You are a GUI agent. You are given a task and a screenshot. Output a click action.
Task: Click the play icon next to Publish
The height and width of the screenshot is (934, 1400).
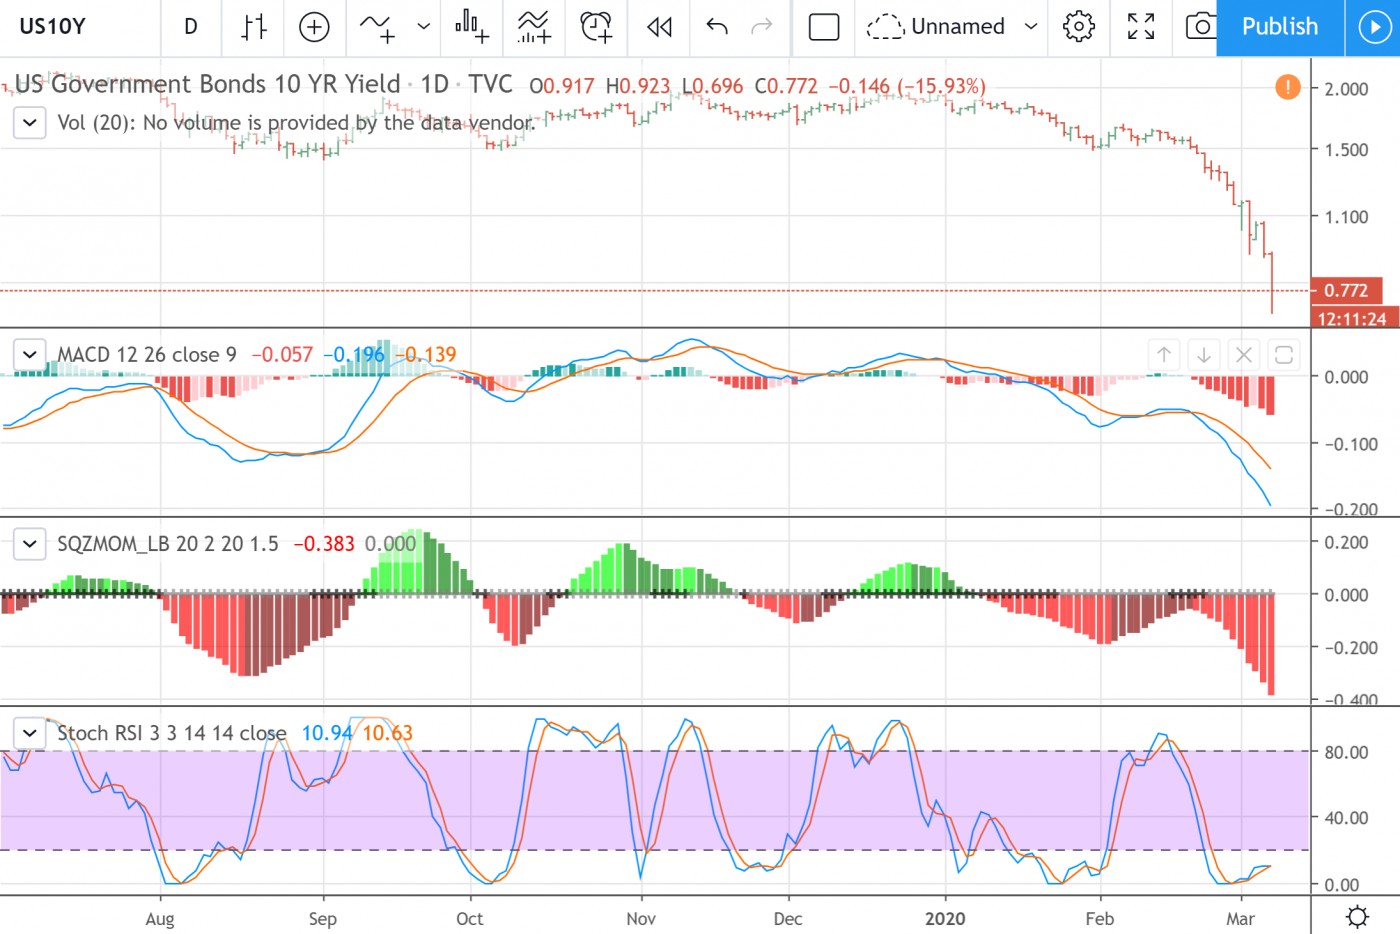(1373, 27)
